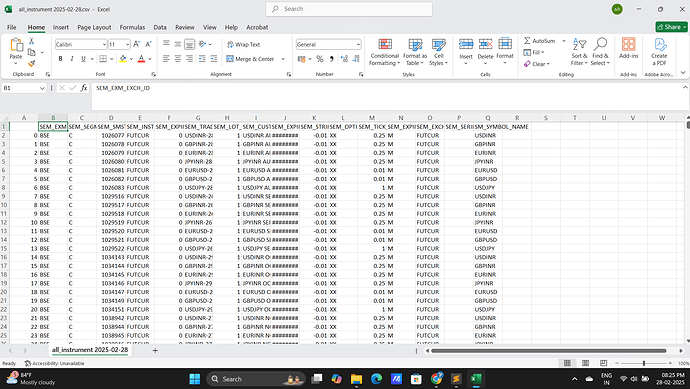This screenshot has height=389, width=690.
Task: Open fill color dropdown arrow
Action: point(131,59)
